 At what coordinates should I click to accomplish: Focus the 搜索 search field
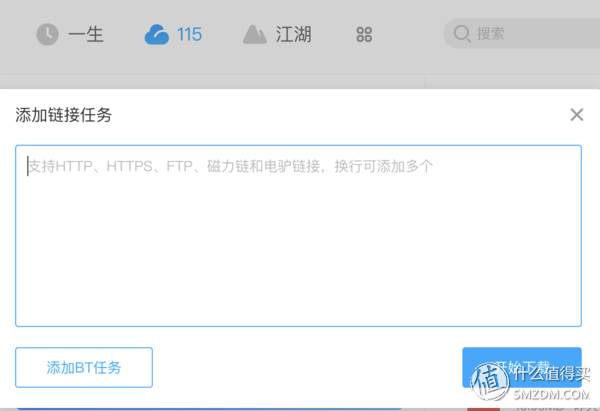tap(522, 34)
